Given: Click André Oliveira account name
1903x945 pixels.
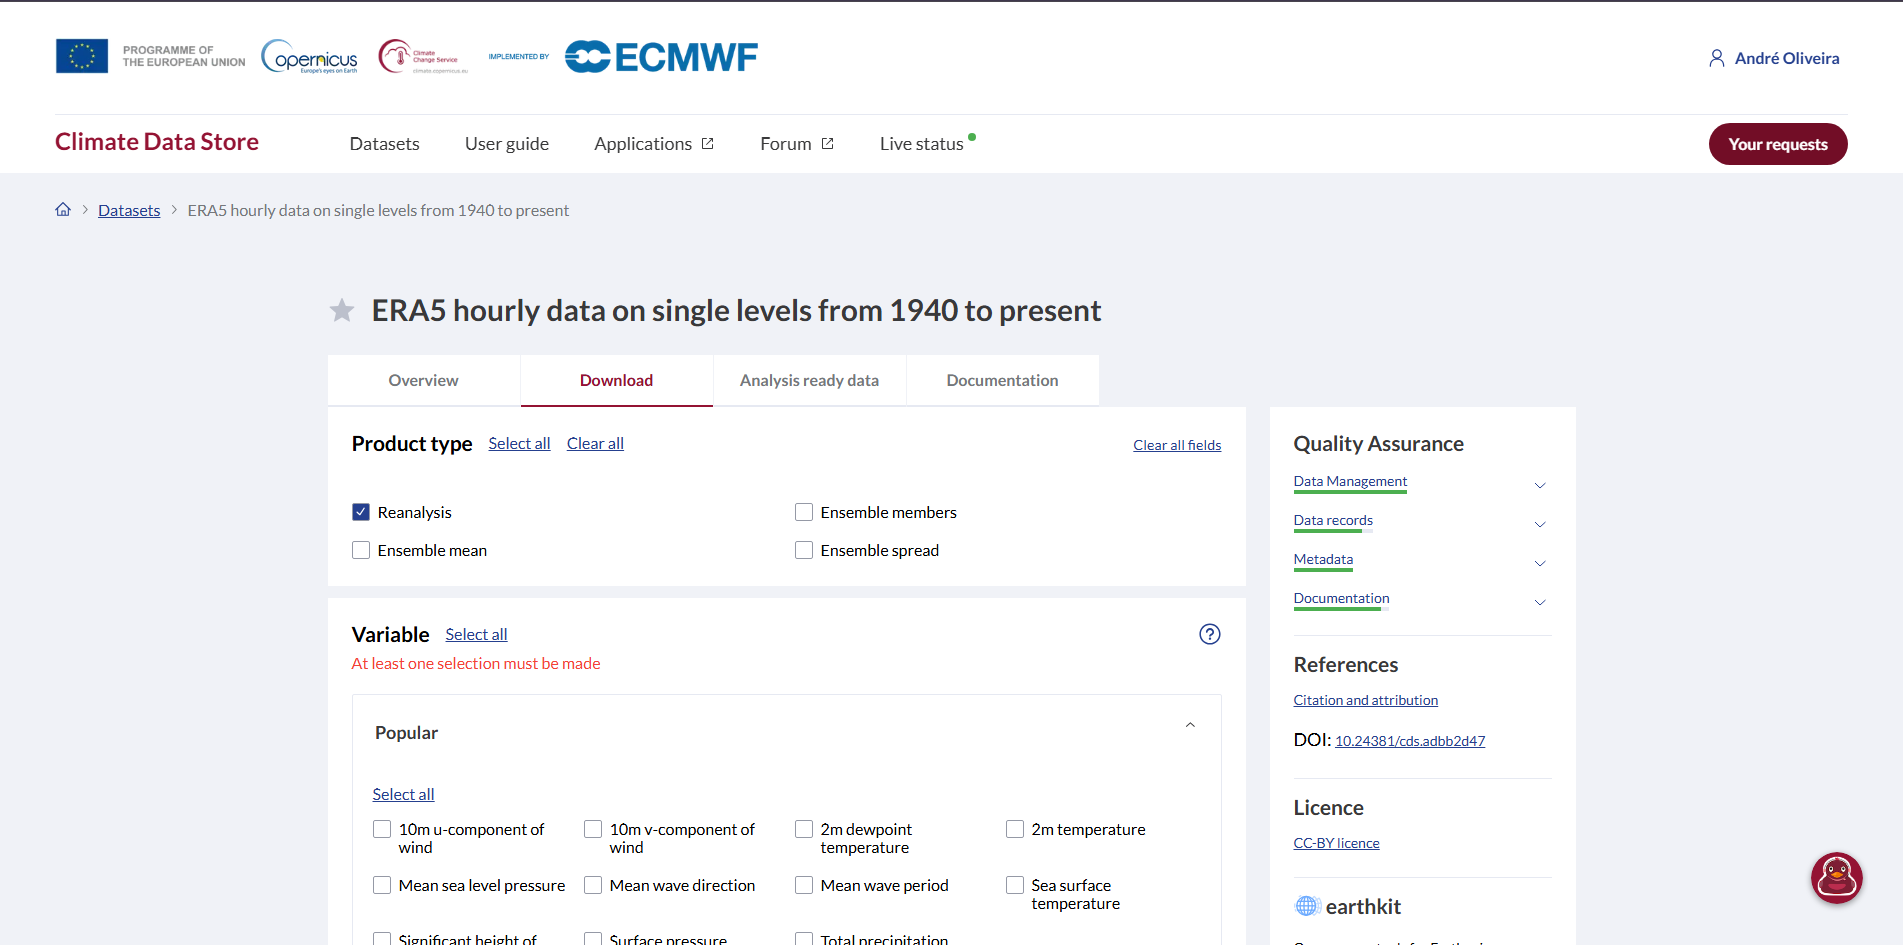Looking at the screenshot, I should [x=1787, y=58].
